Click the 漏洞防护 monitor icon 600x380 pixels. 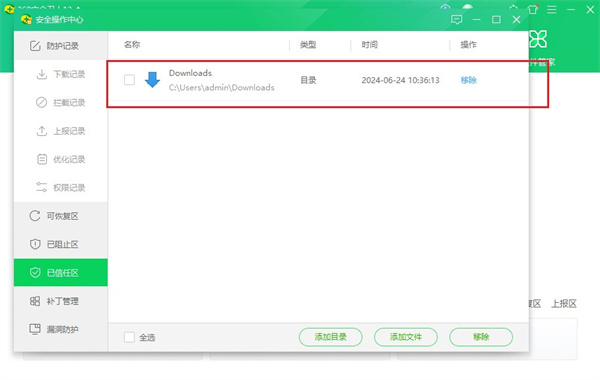click(35, 329)
